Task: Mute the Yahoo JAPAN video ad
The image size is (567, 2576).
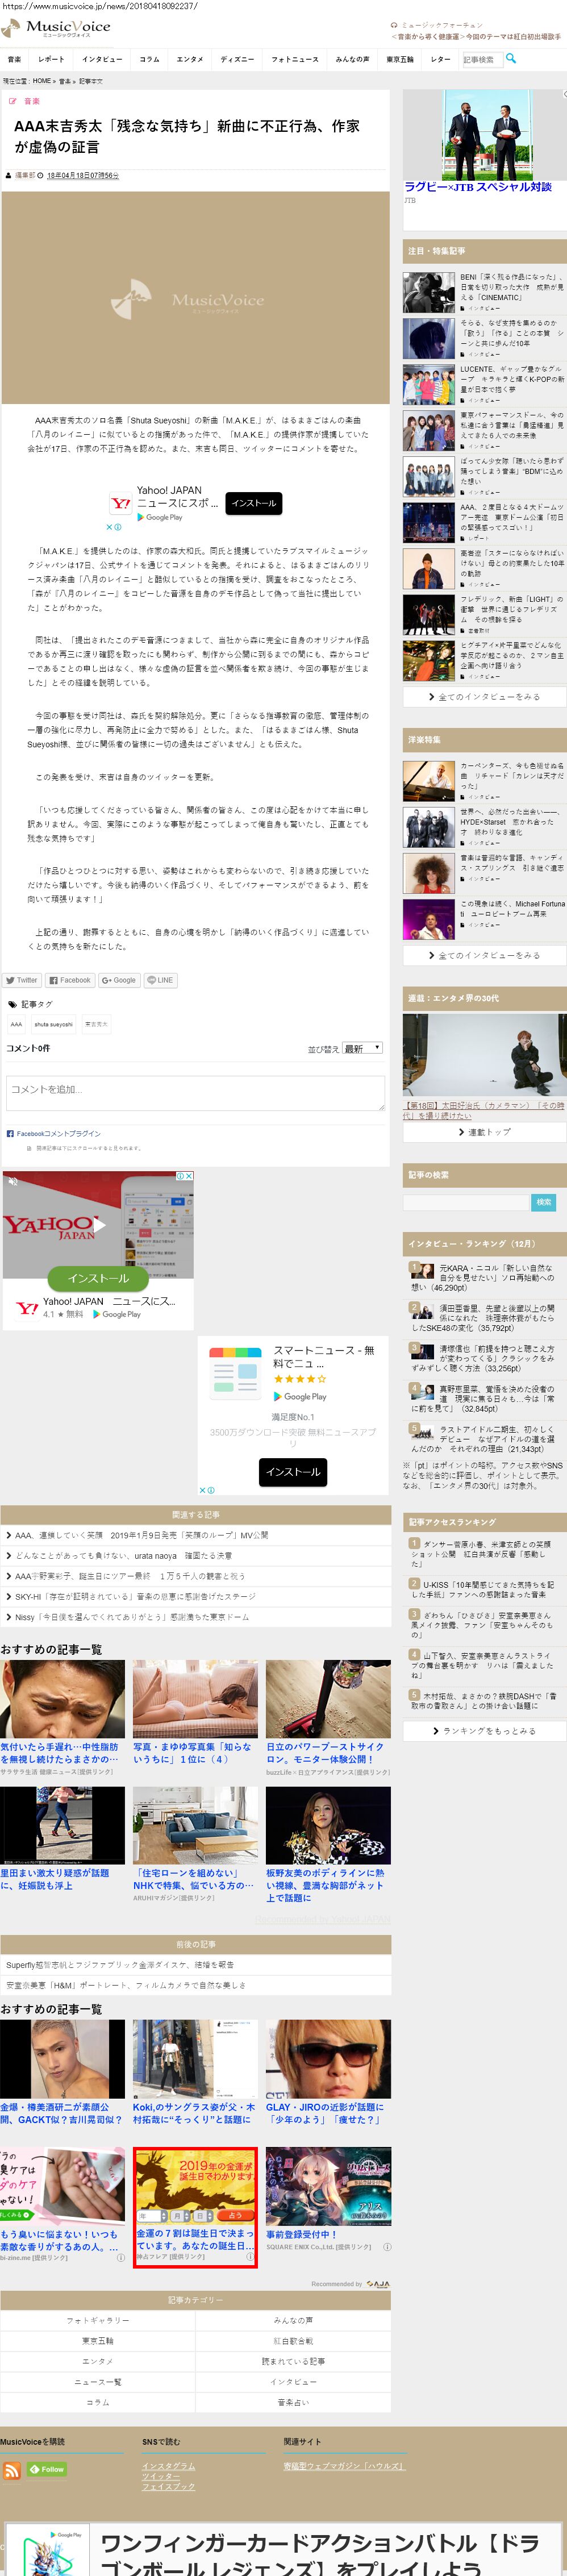Action: click(13, 1181)
